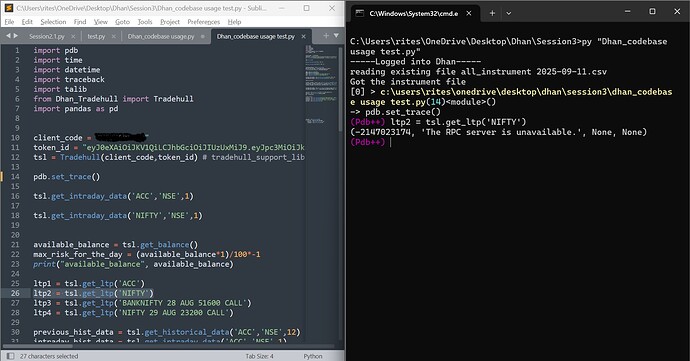Click "tsl.get_intraday_data('ACC','NSE',1)" line

click(114, 196)
